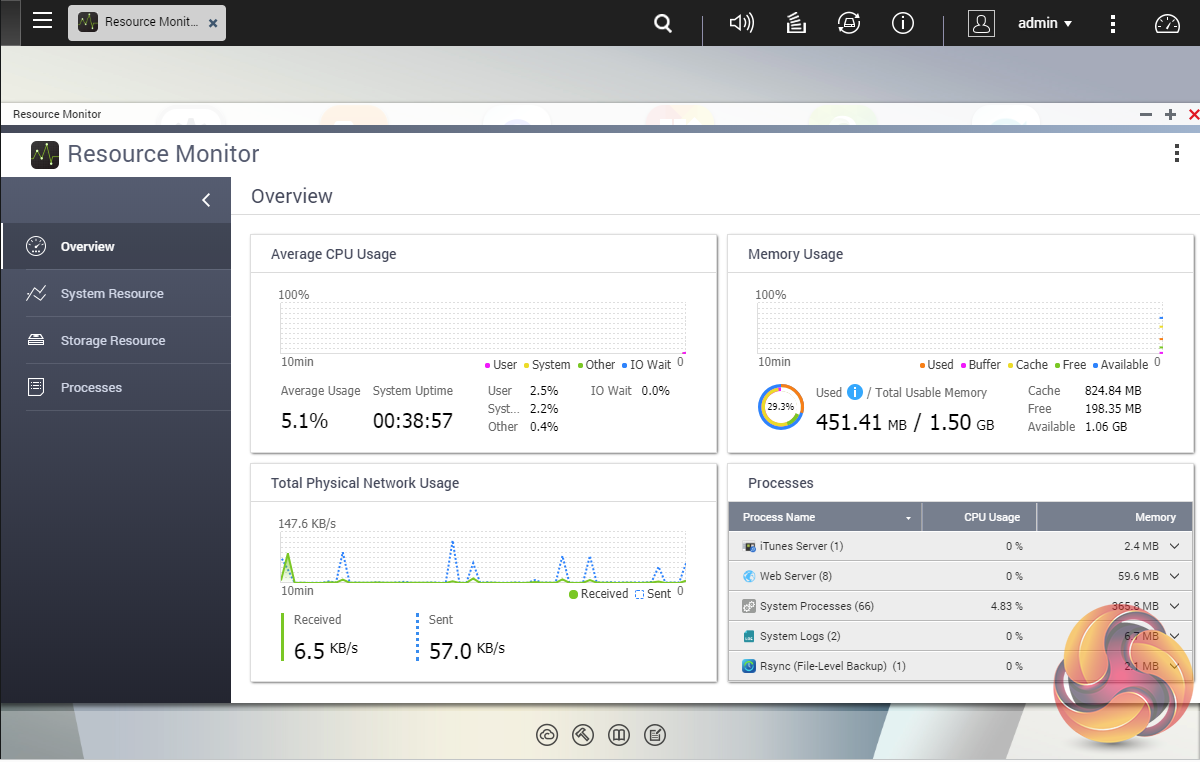The width and height of the screenshot is (1200, 762).
Task: Click the info icon beside Used memory
Action: tap(855, 392)
